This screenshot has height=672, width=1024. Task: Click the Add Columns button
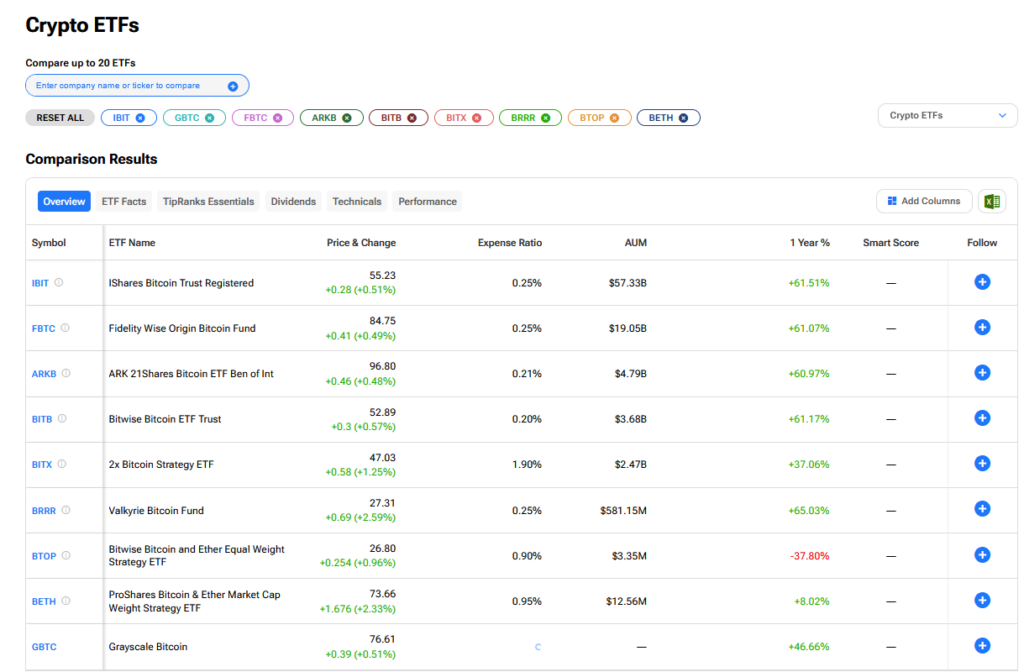(x=924, y=201)
